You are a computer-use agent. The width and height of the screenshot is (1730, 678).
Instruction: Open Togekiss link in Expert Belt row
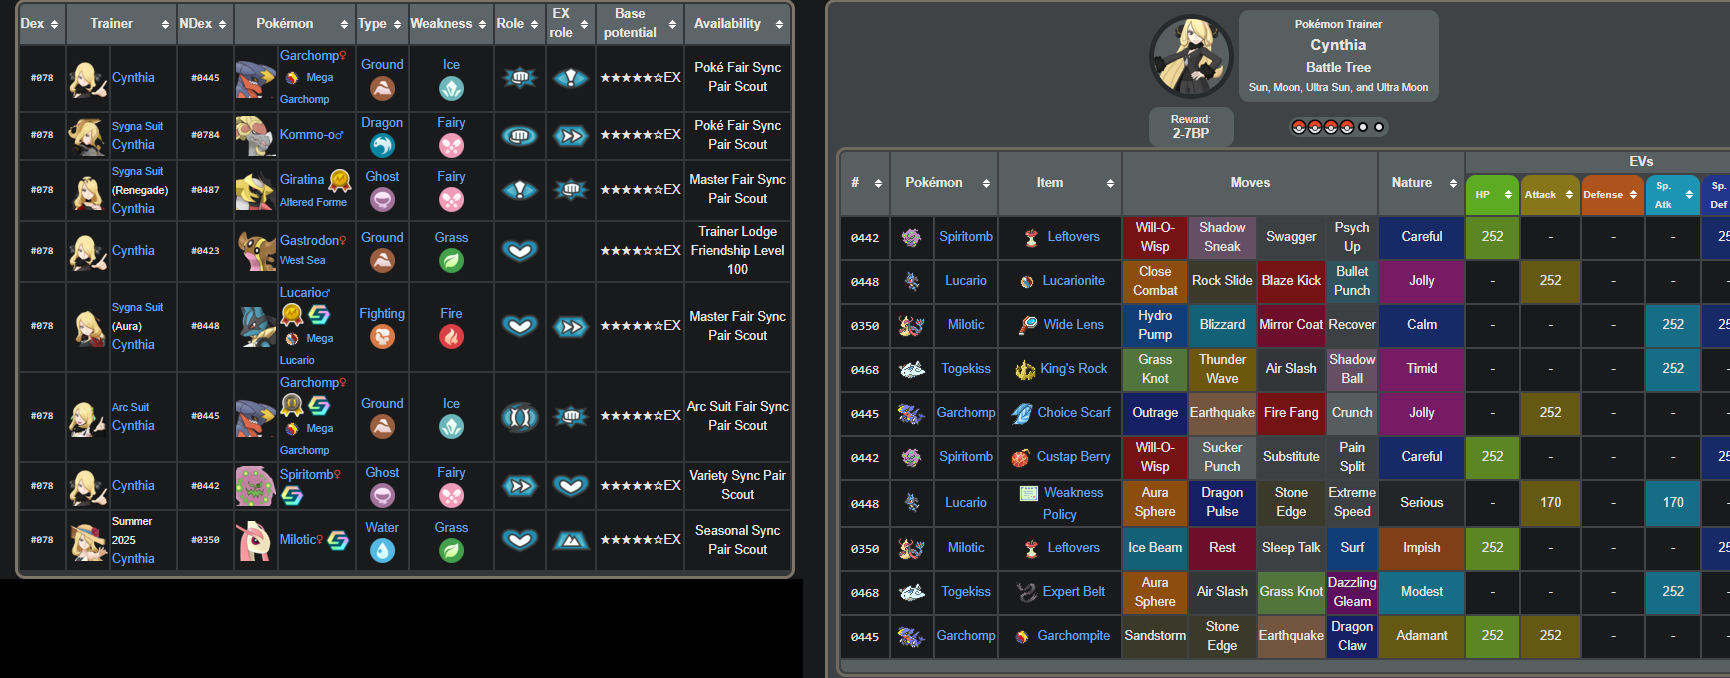point(965,592)
